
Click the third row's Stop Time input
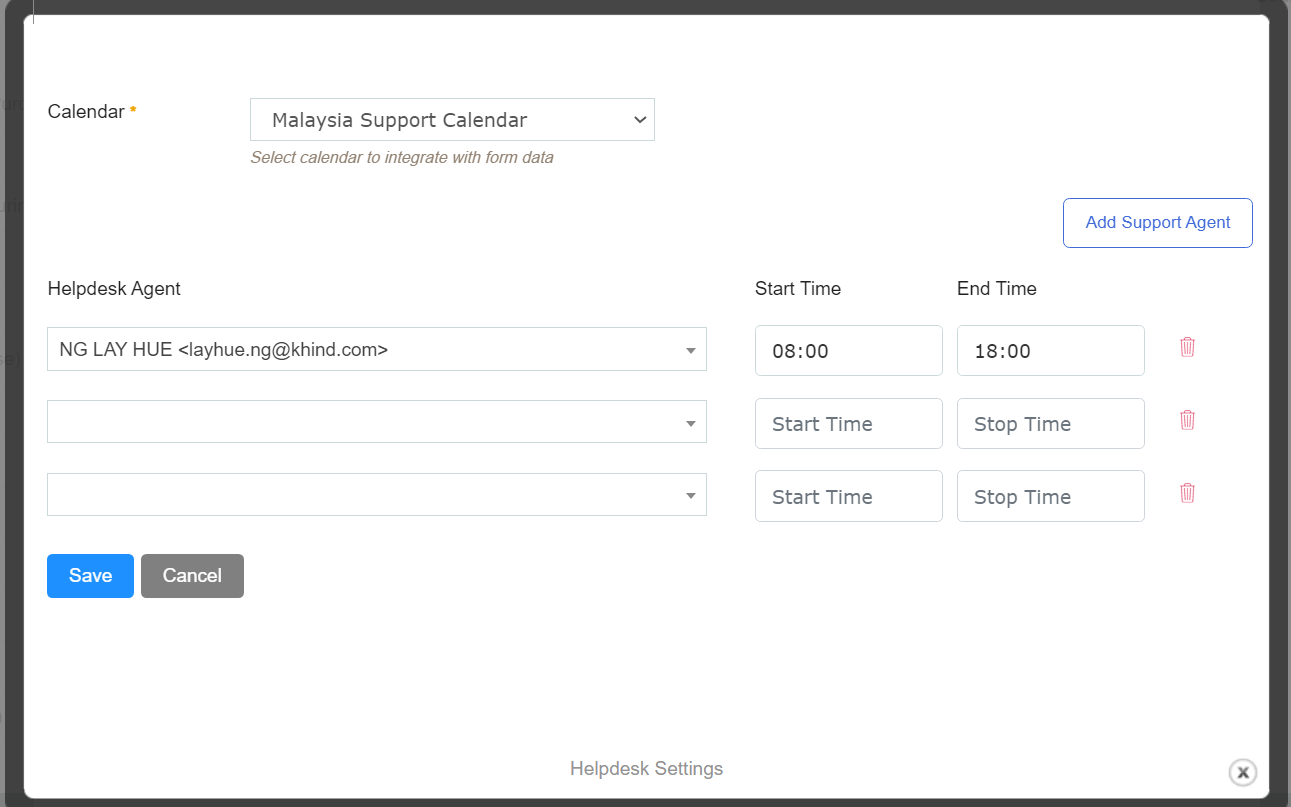pos(1050,497)
